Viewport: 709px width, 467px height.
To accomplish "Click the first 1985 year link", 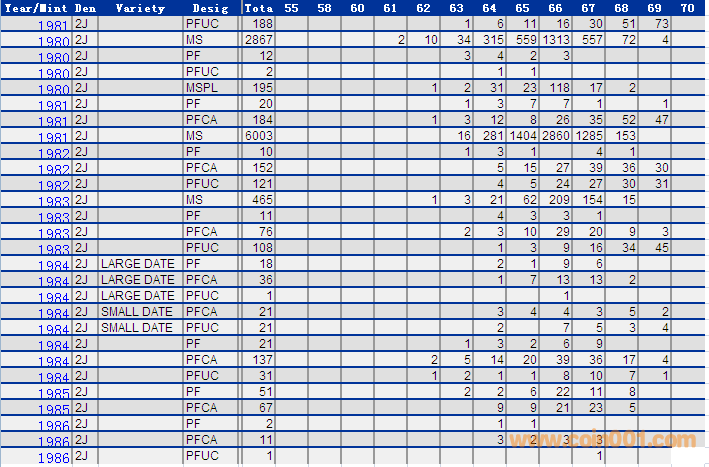I will [x=53, y=394].
